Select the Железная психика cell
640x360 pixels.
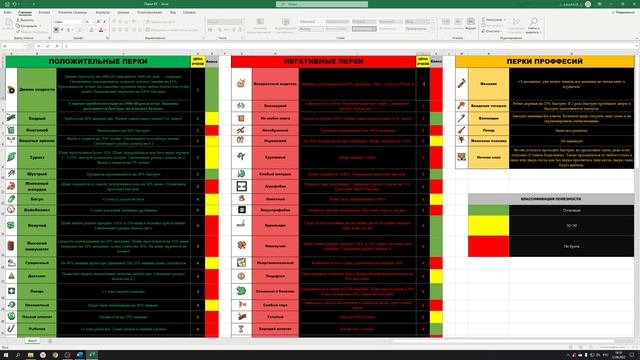488,141
